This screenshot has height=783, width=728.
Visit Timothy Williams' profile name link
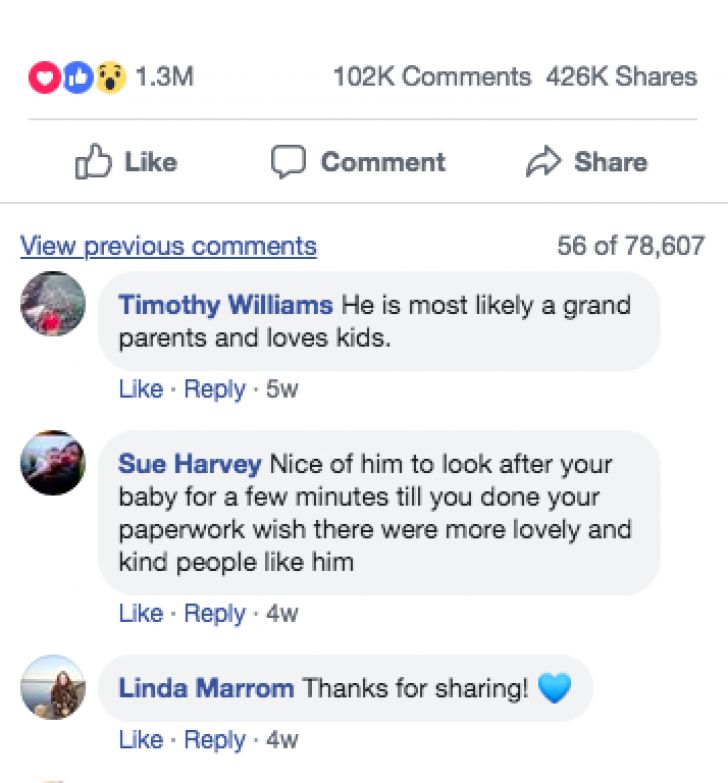226,305
